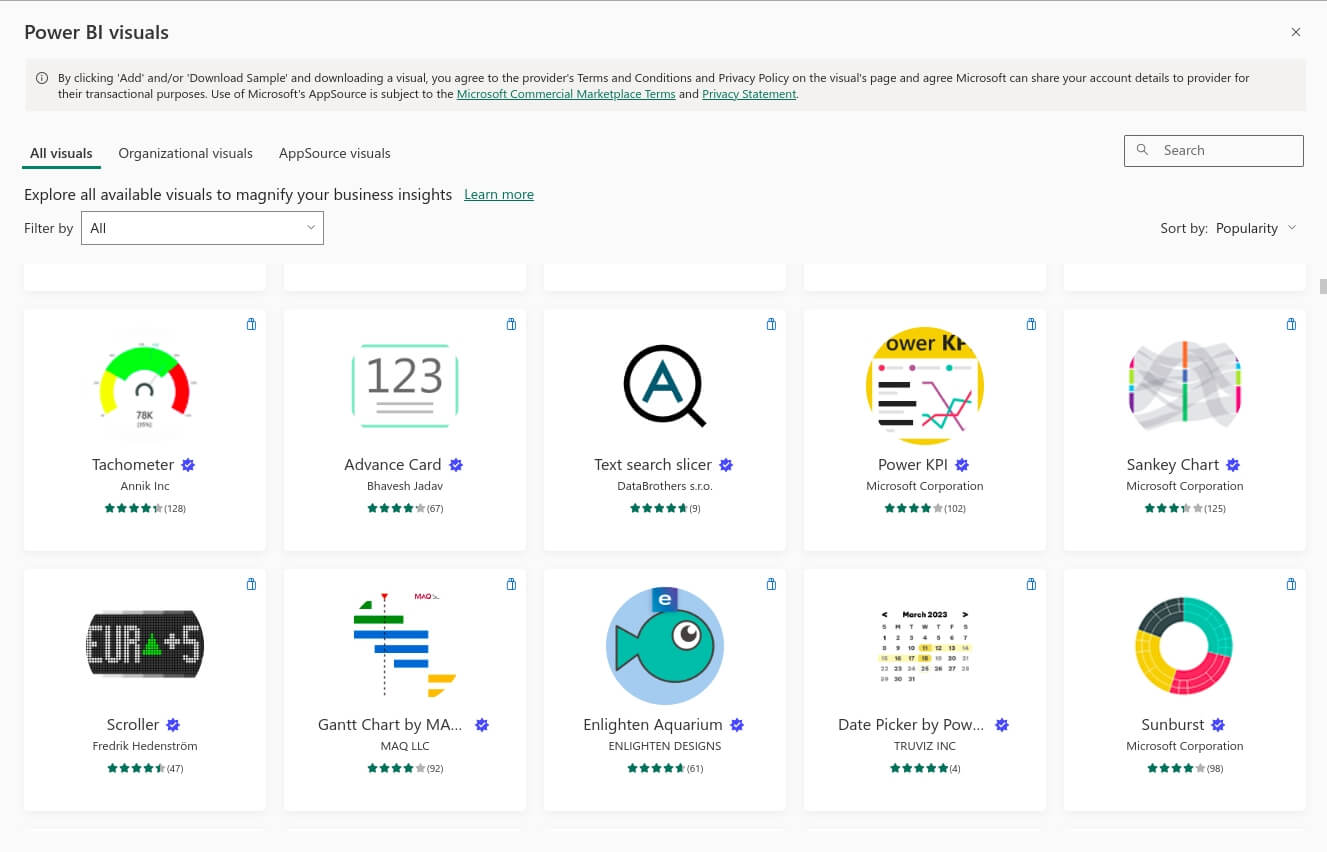Click the certified badge next to Advance Card

point(456,465)
